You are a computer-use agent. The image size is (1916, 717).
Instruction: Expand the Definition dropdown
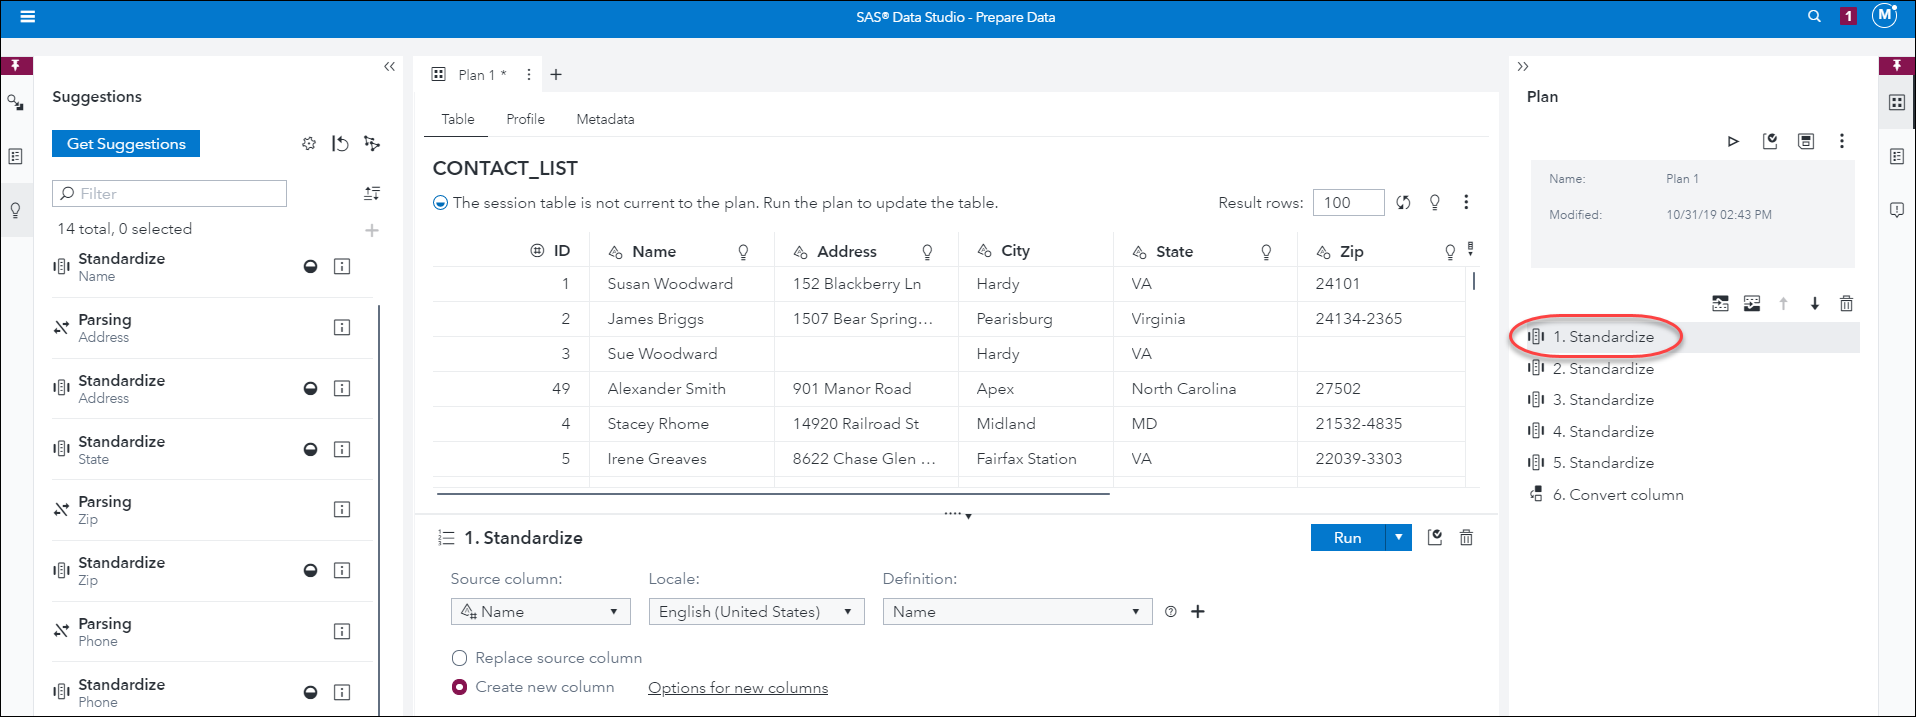[x=1016, y=612]
